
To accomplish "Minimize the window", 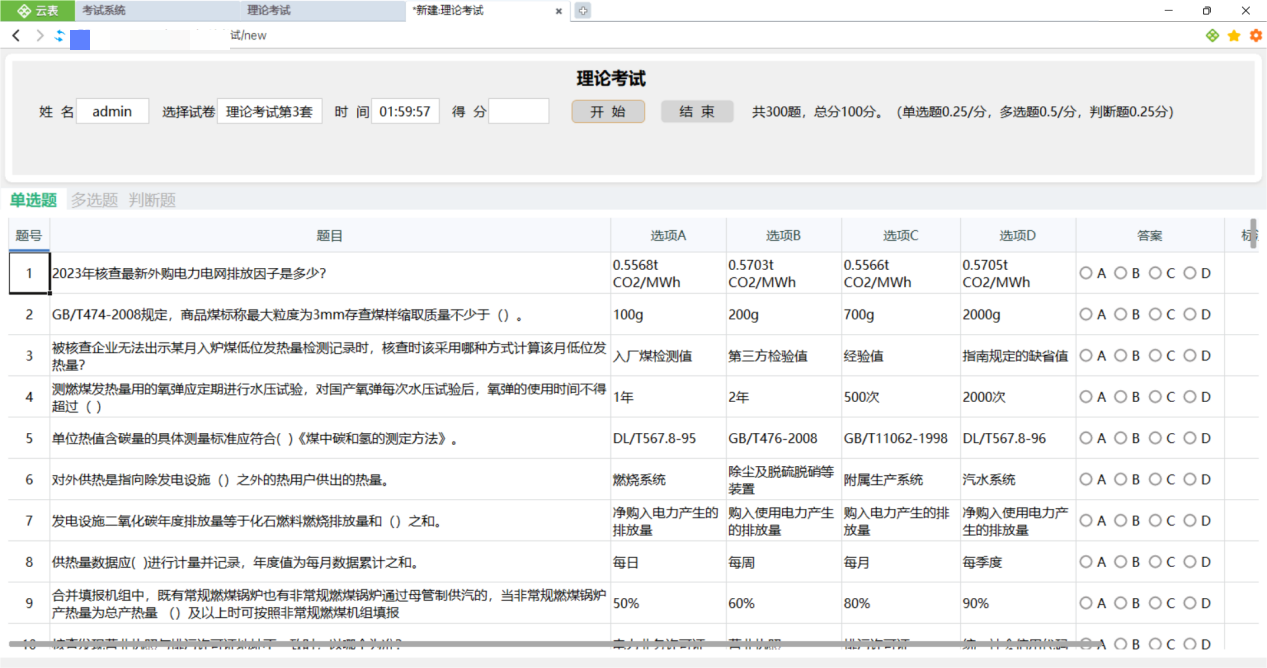I will [1168, 10].
